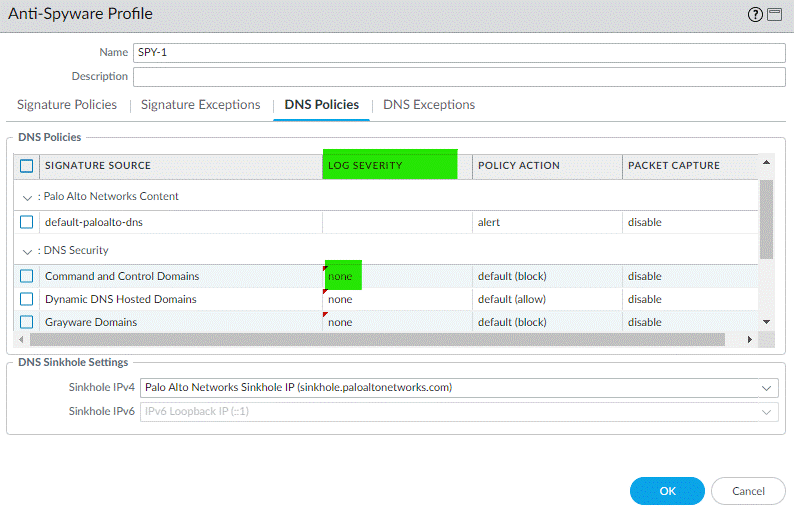Click the default-paloalto-dns signature name

[94, 222]
